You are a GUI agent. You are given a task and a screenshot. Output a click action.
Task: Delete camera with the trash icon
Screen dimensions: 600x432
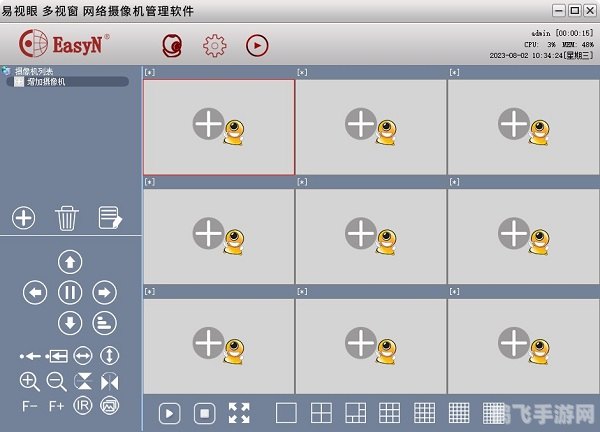(x=67, y=217)
